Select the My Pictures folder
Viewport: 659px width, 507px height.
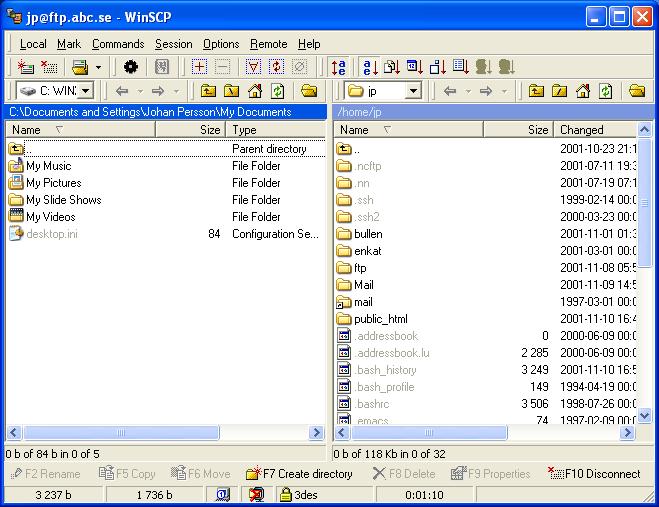tap(54, 183)
